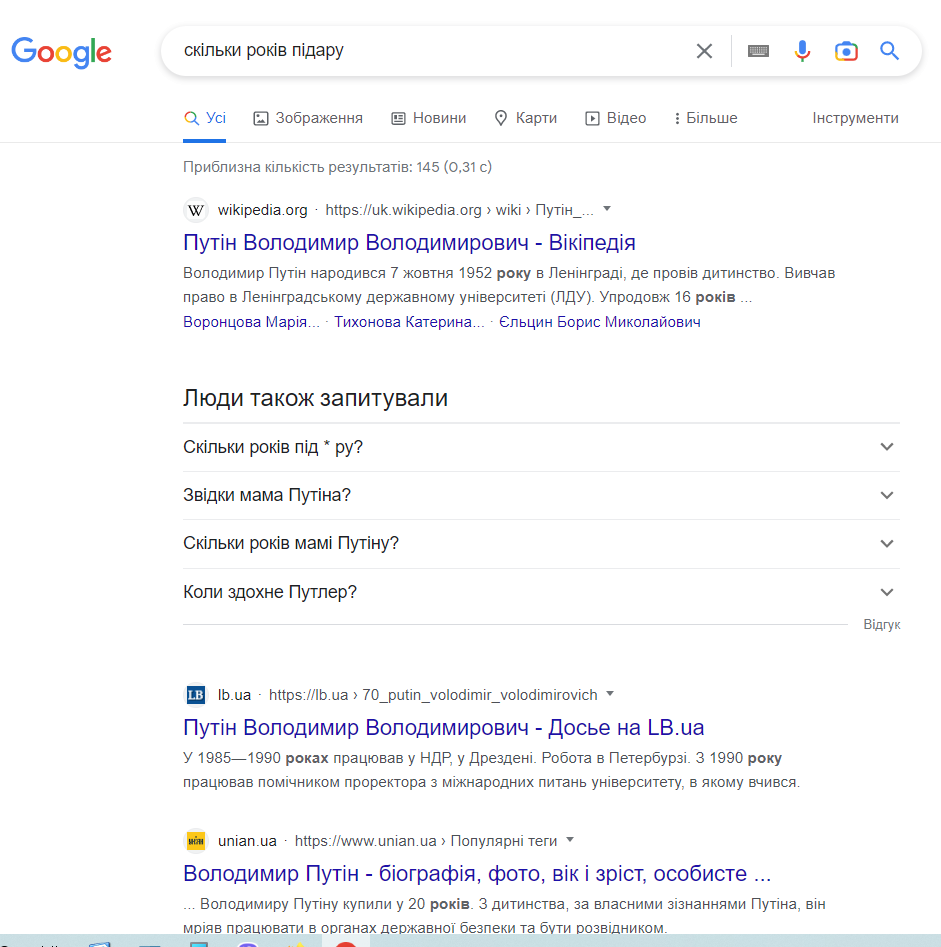Switch to Новини tab
Image resolution: width=941 pixels, height=947 pixels.
tap(429, 118)
